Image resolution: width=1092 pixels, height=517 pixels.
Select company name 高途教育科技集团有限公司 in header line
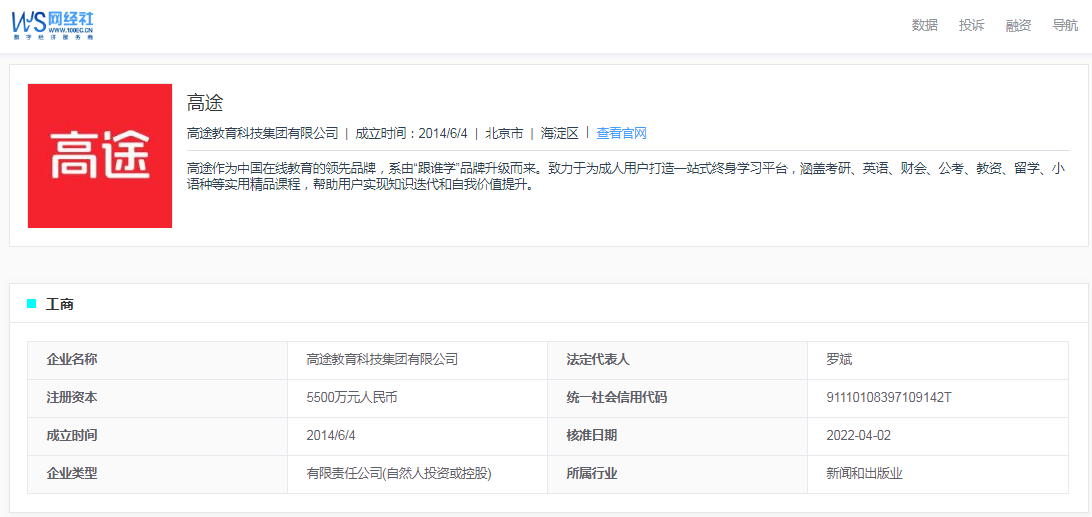click(x=263, y=133)
